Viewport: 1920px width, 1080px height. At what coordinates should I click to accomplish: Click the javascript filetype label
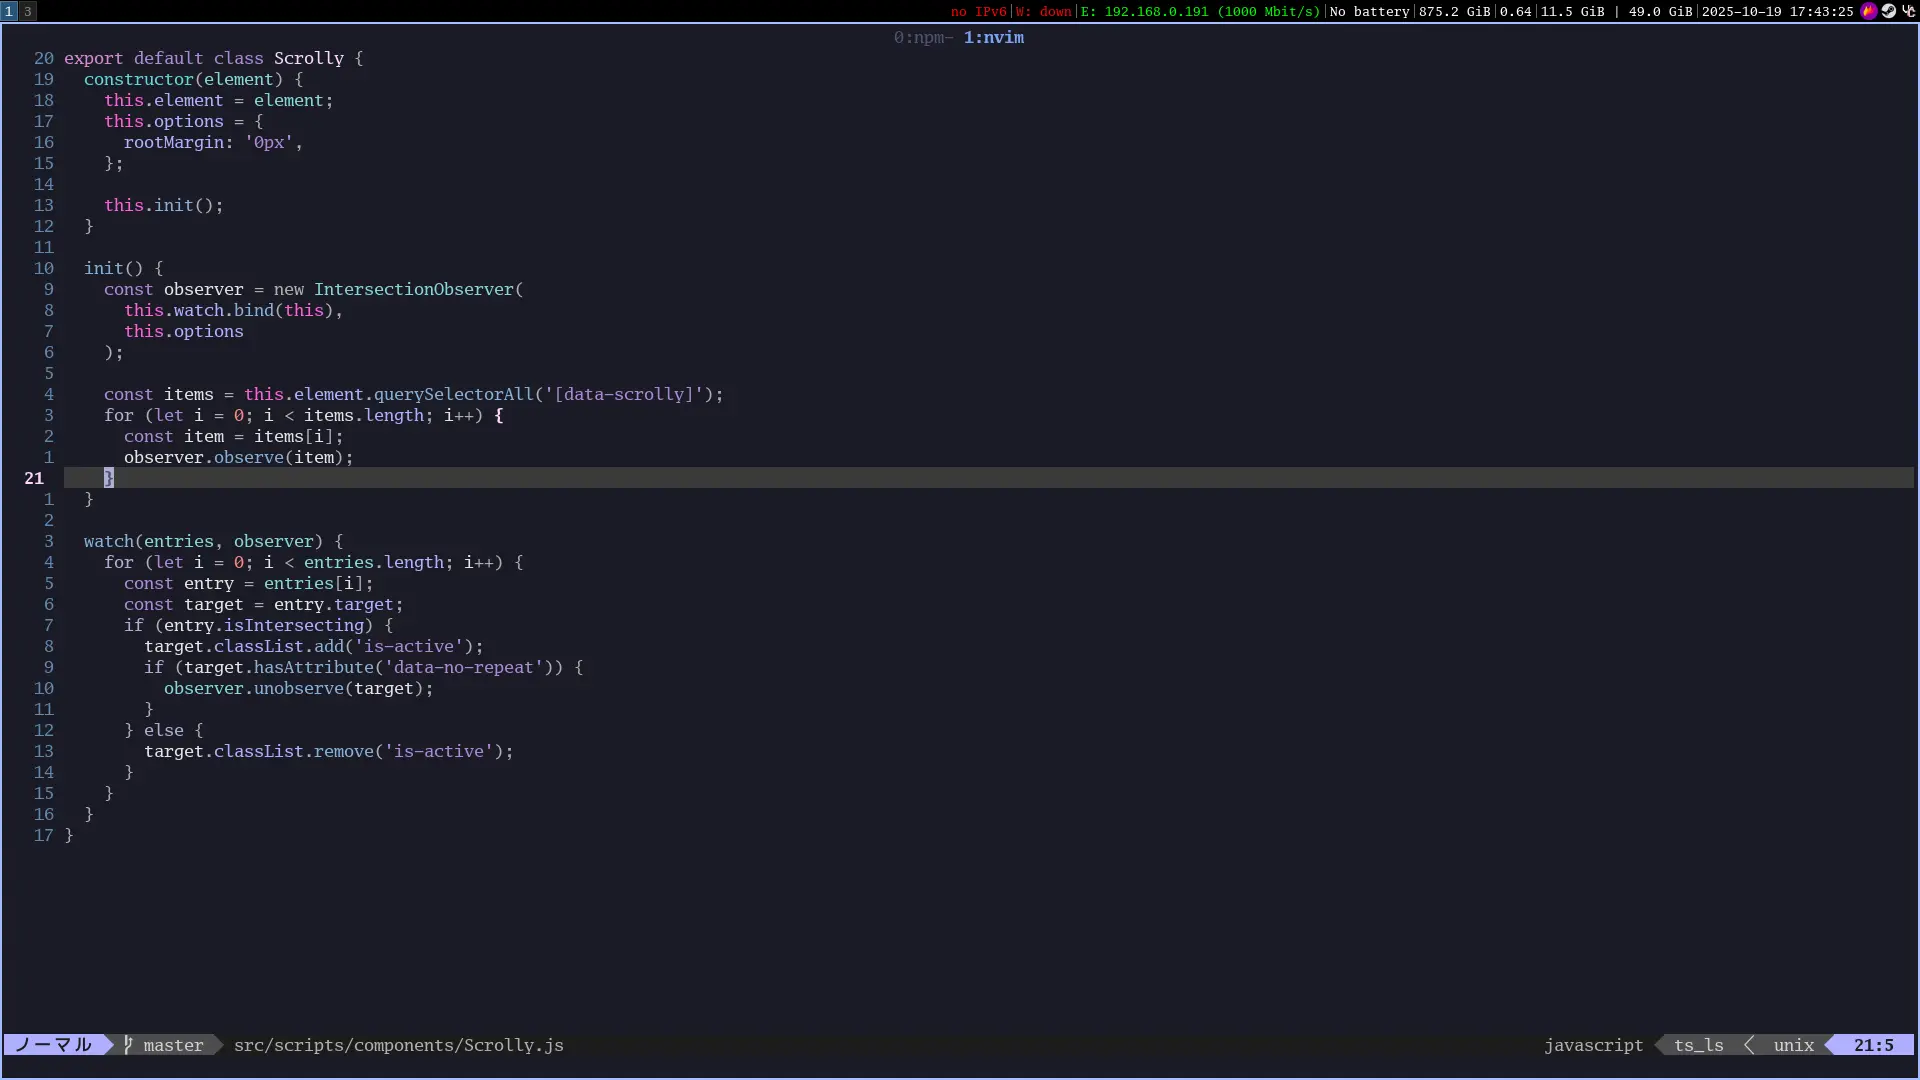tap(1593, 1045)
